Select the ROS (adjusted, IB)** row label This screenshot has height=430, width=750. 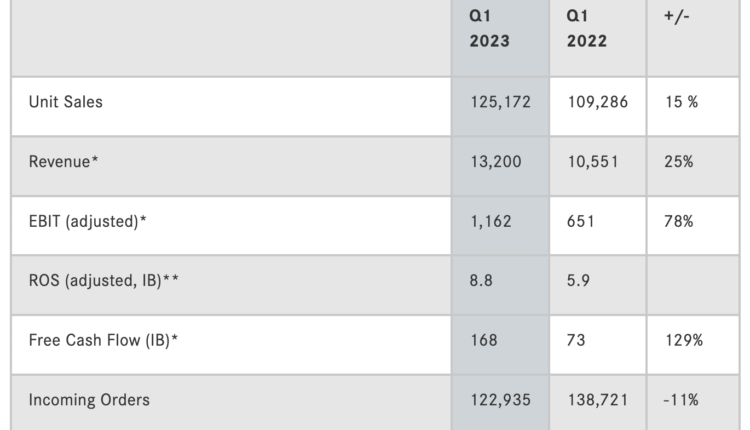(104, 280)
